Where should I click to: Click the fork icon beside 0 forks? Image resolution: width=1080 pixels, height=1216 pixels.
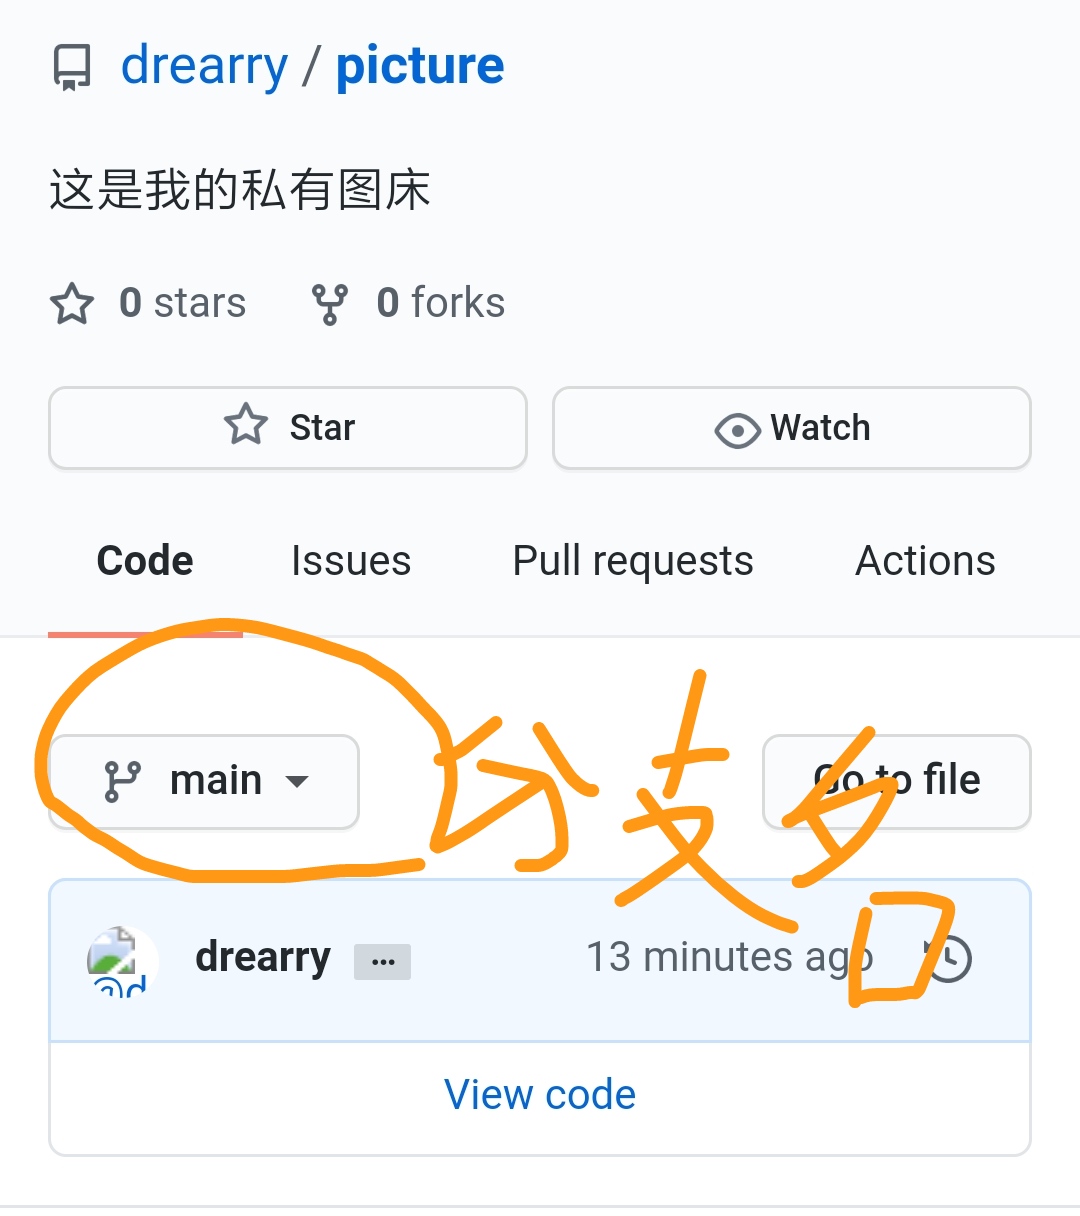[x=330, y=304]
